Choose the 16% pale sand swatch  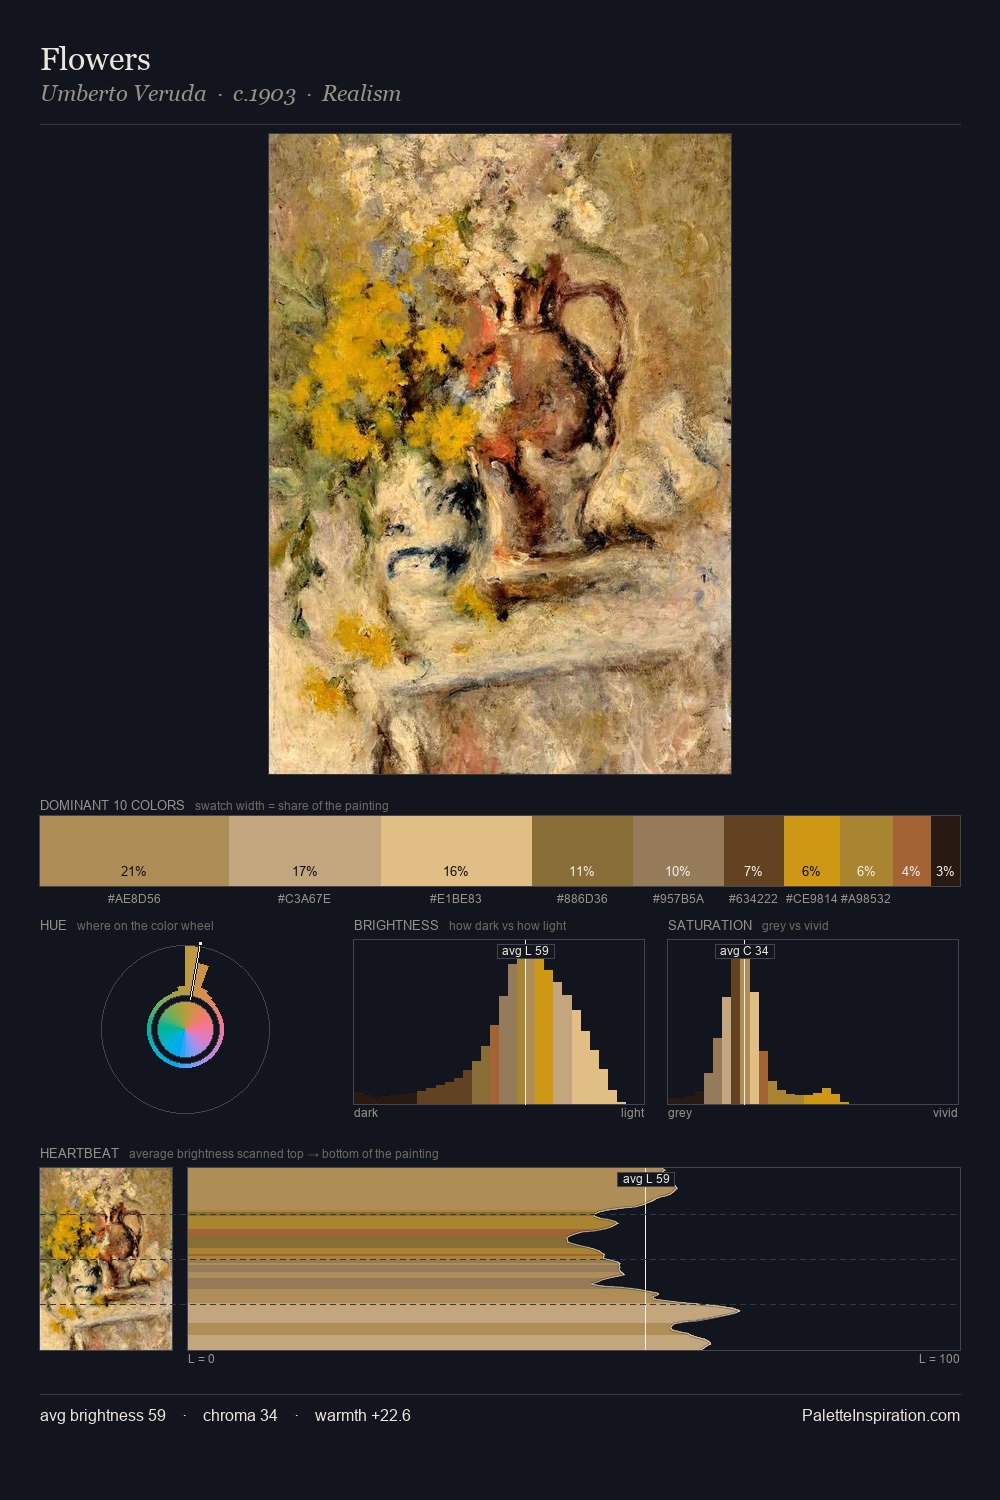[456, 851]
